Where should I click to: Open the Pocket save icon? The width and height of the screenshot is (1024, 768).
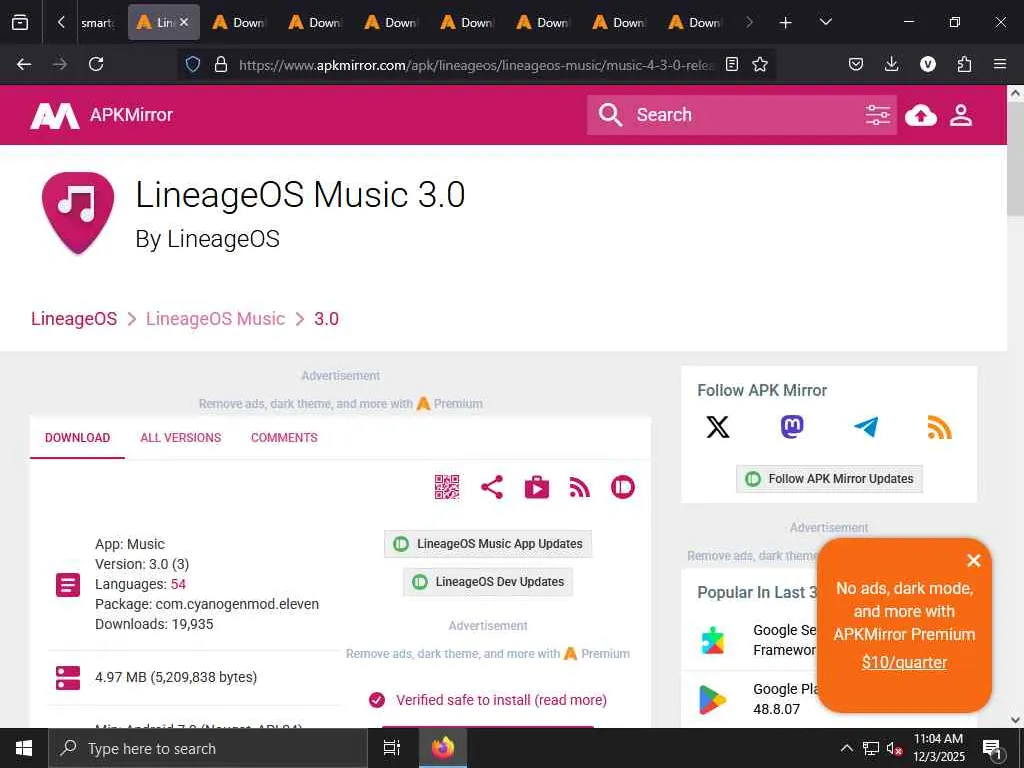(856, 64)
